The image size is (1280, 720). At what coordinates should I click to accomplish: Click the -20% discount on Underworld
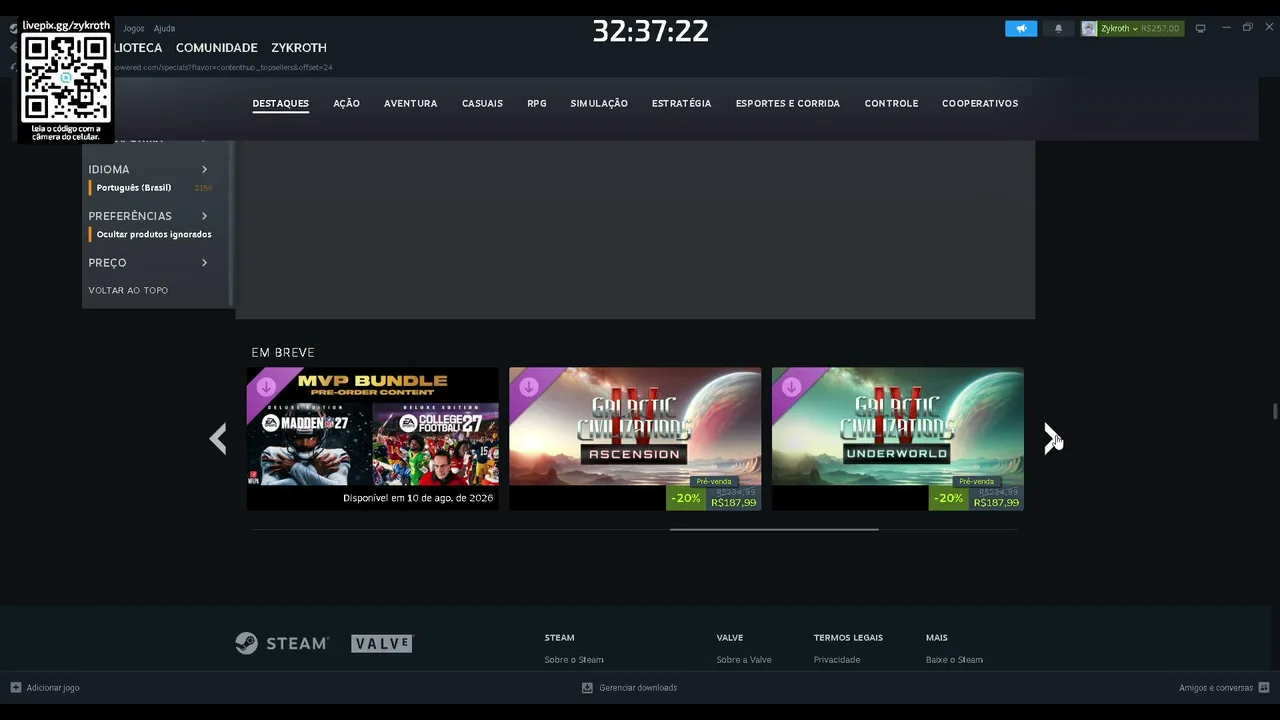click(948, 498)
